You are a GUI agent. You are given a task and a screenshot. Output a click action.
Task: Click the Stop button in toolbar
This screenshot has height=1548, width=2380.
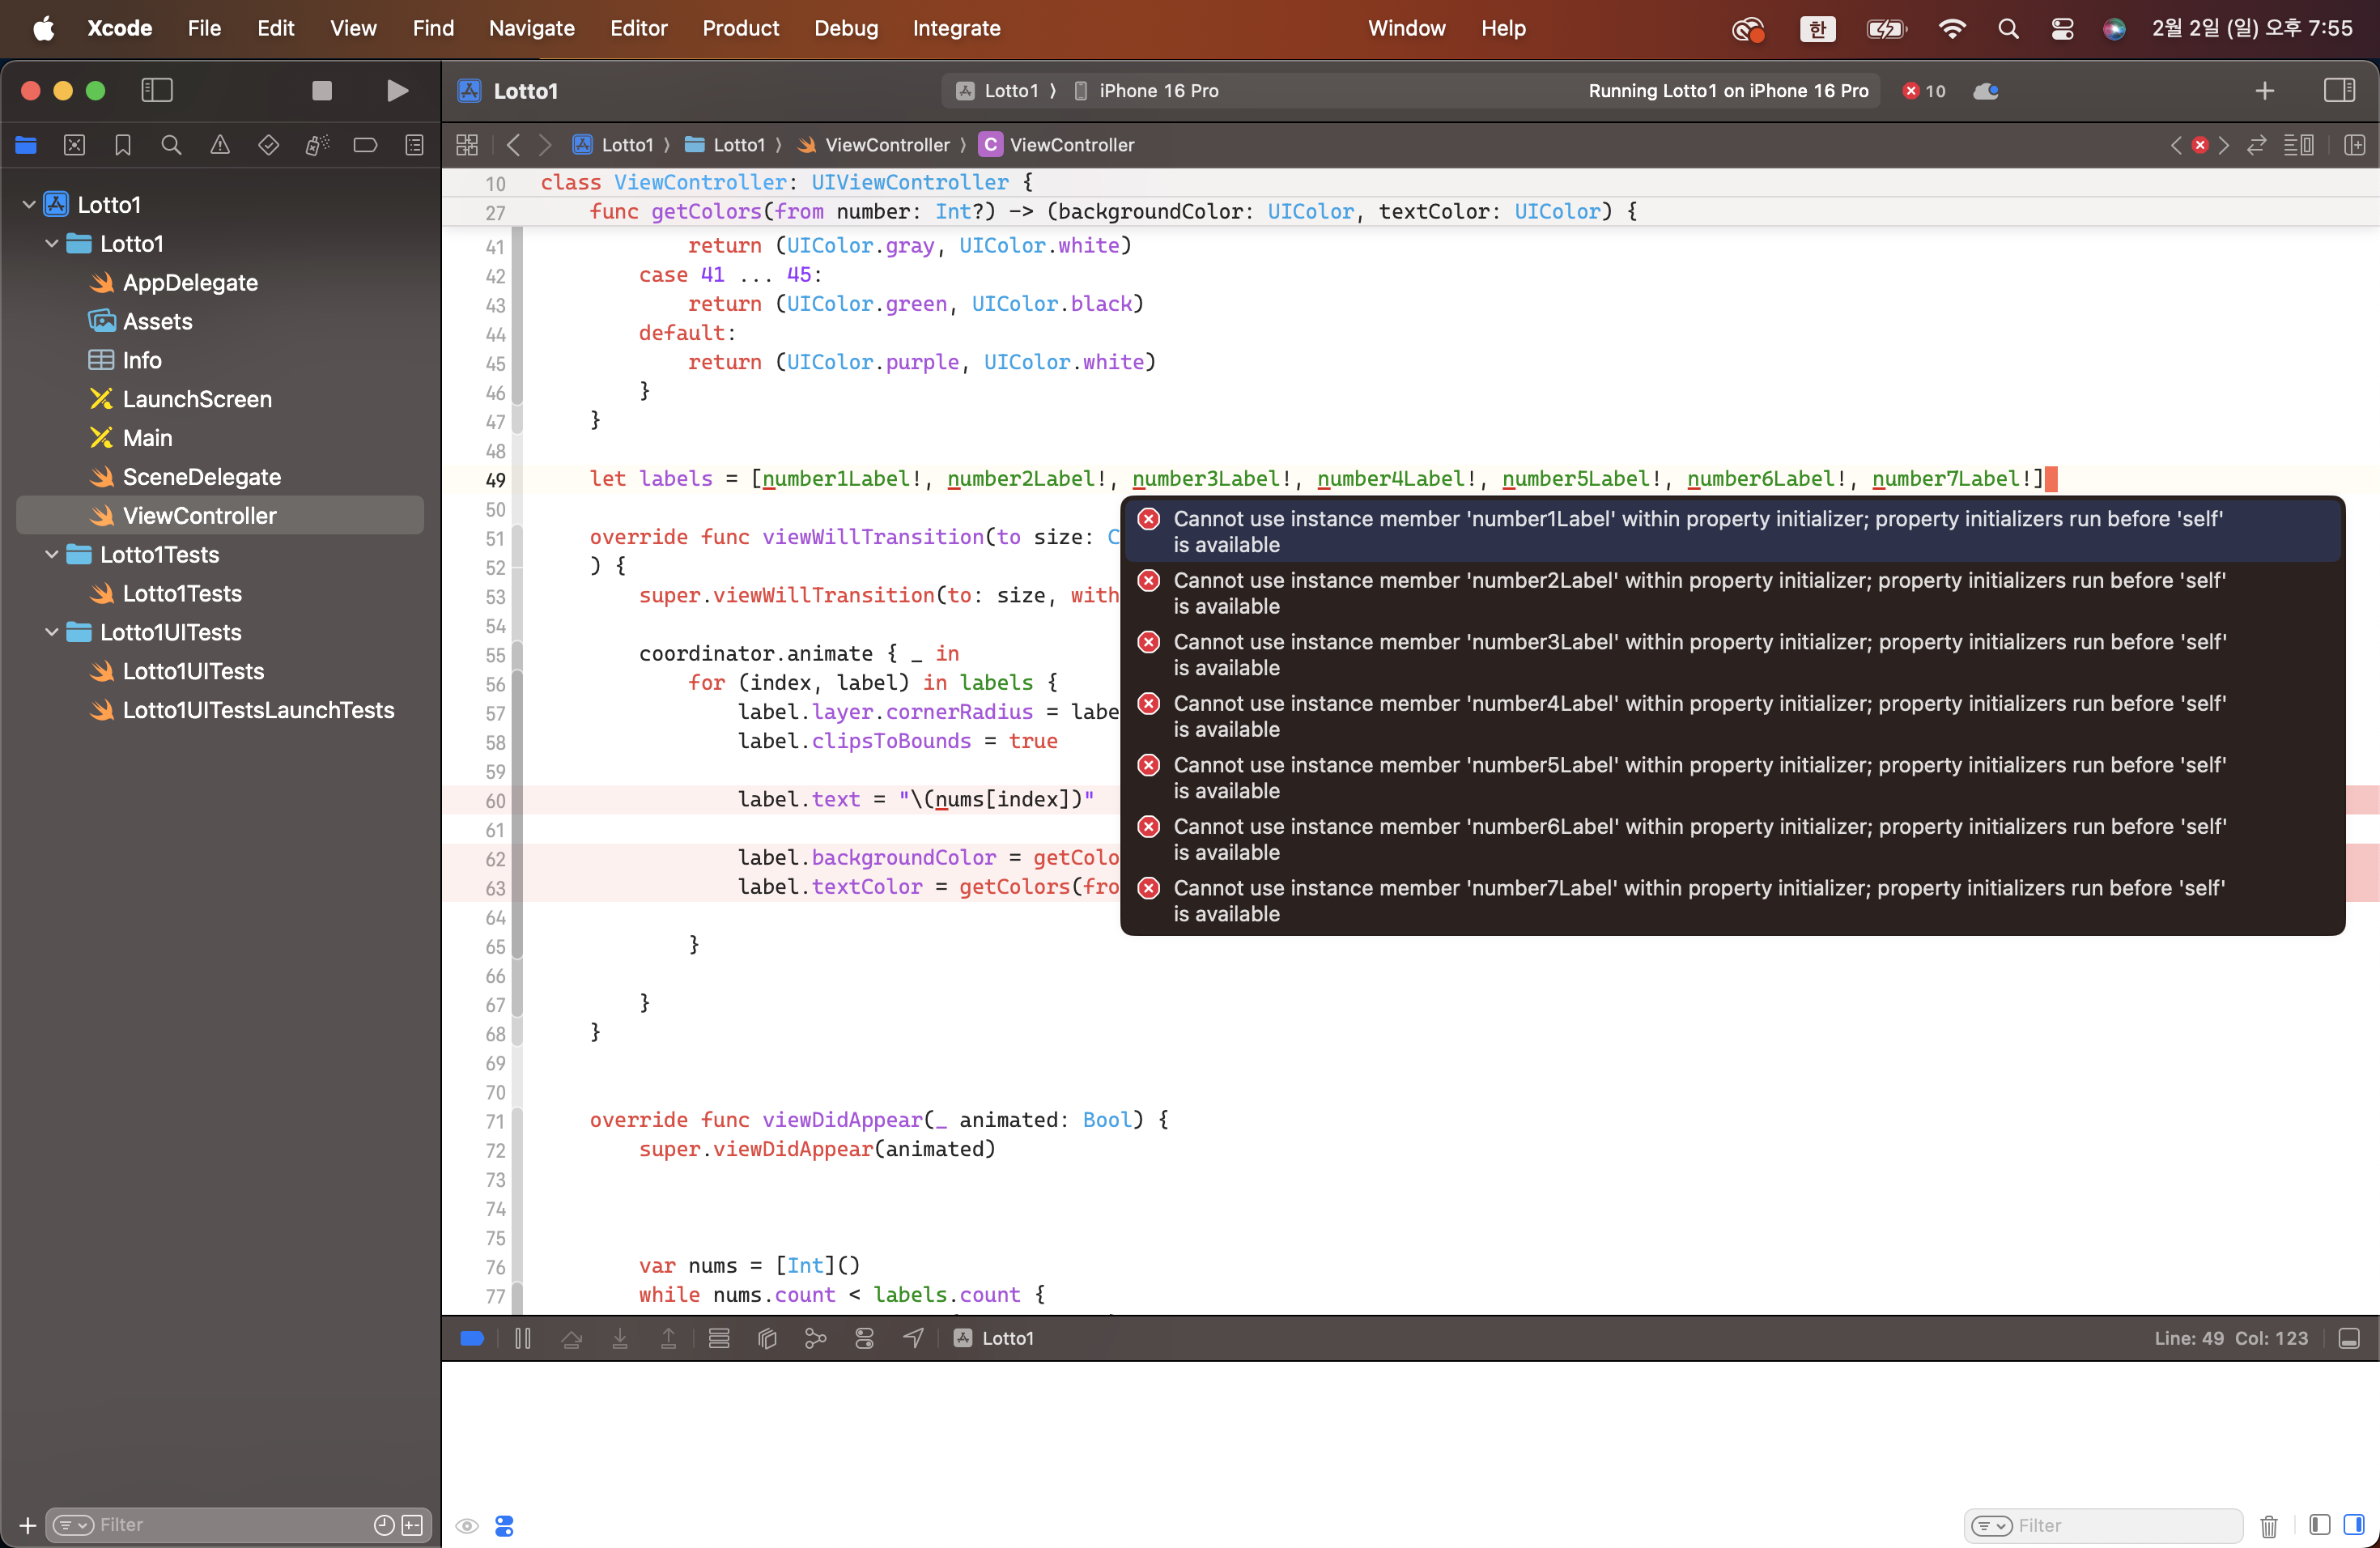click(321, 90)
